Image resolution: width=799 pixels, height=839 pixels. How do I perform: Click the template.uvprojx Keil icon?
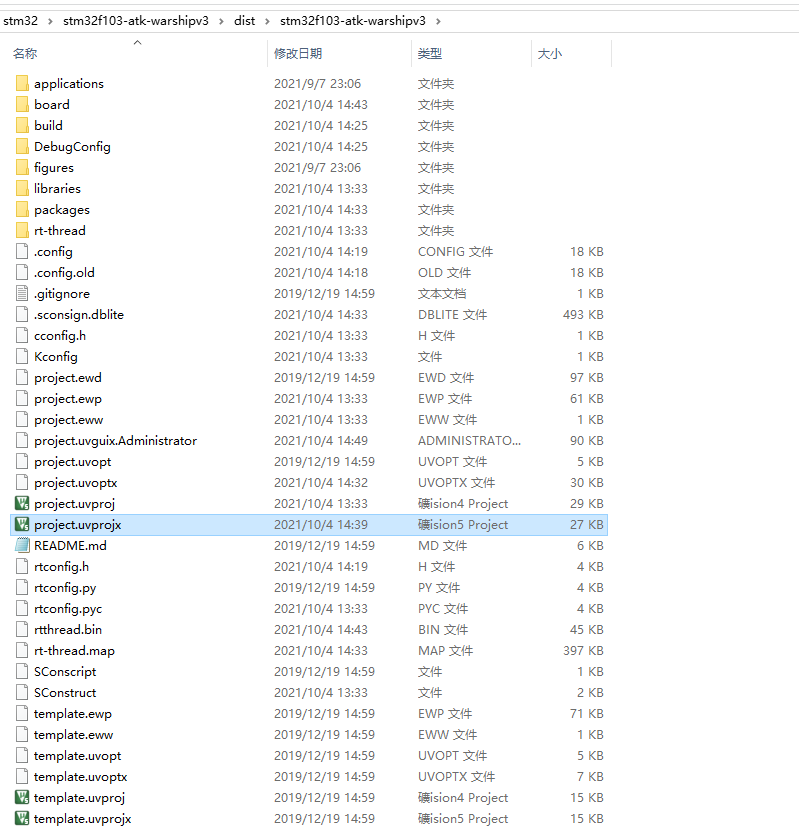22,818
